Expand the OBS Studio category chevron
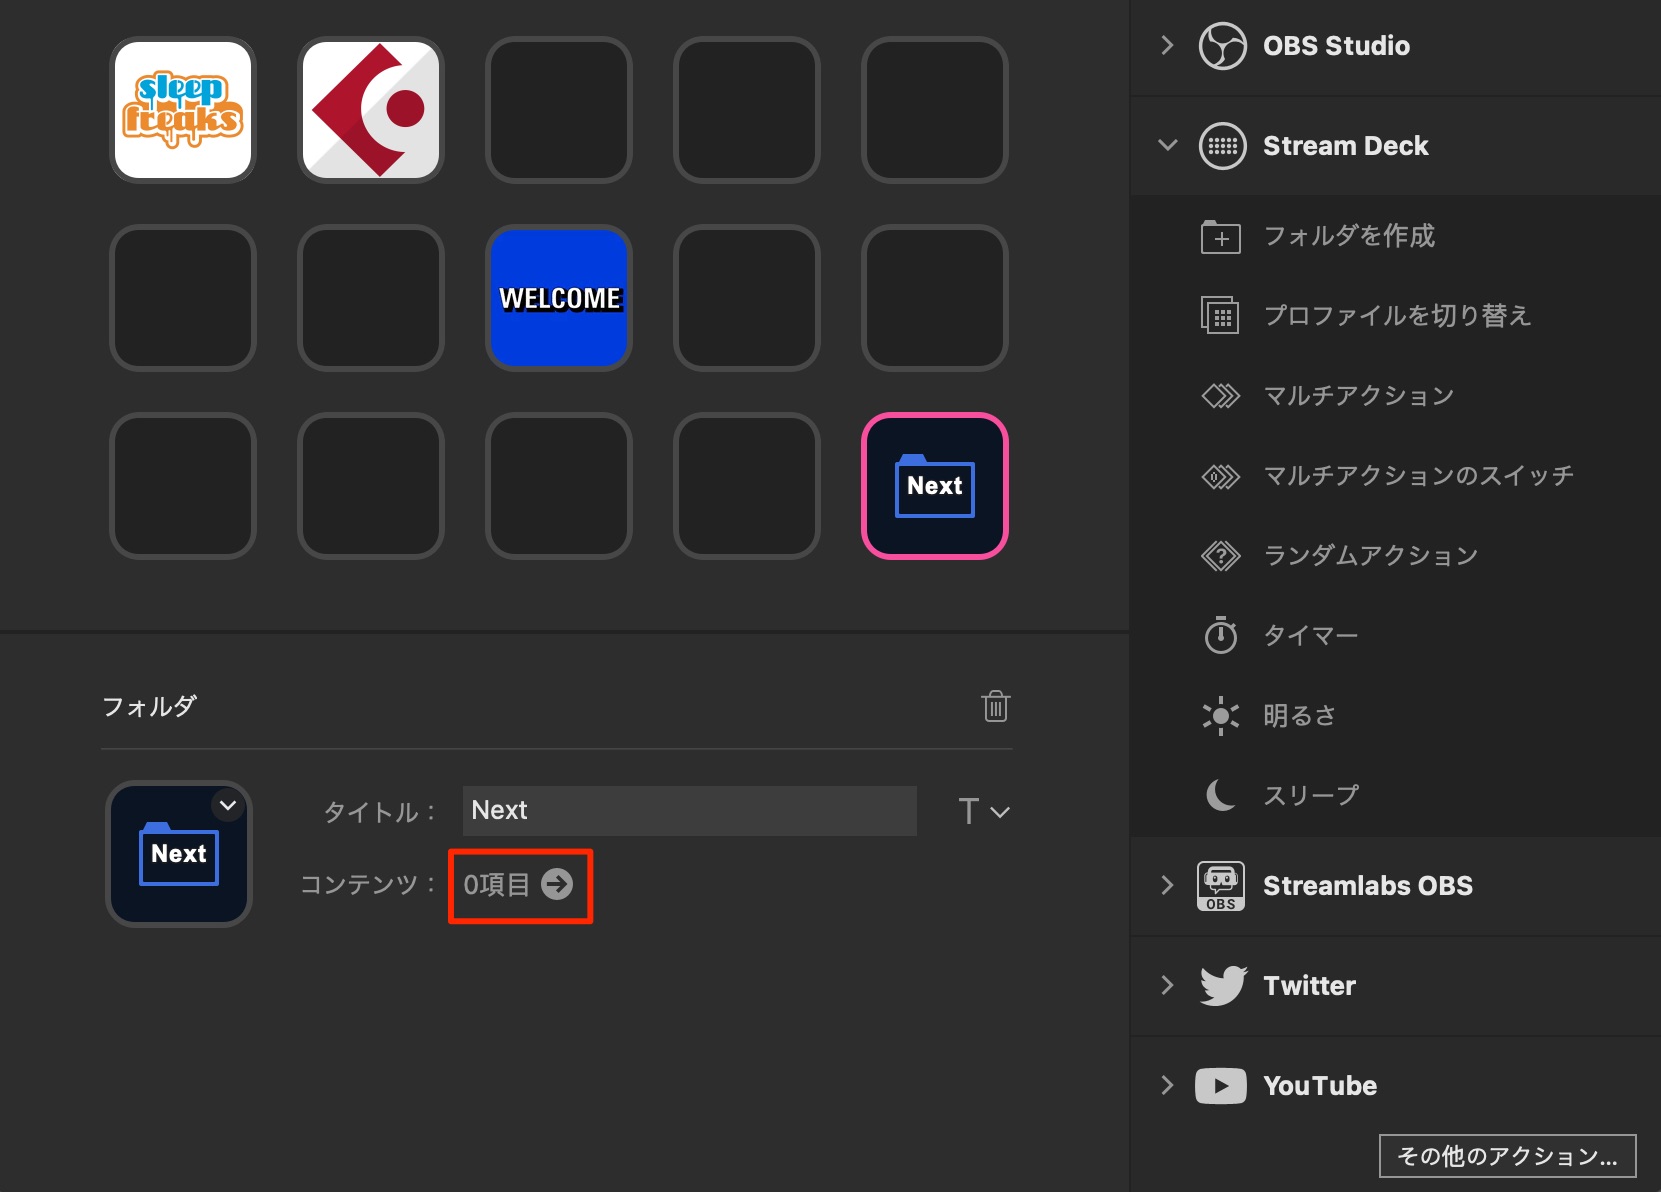 tap(1167, 45)
